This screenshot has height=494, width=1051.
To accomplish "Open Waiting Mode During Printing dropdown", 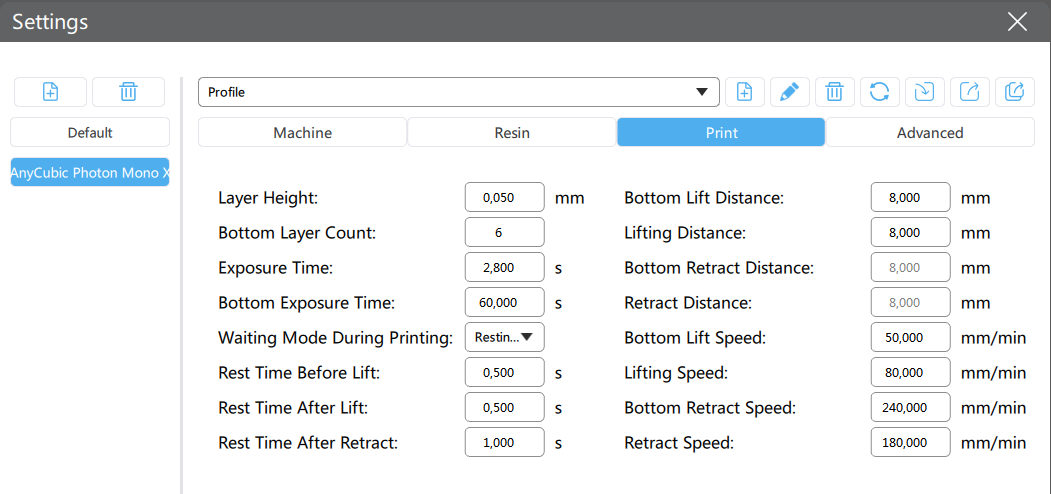I will coord(504,337).
